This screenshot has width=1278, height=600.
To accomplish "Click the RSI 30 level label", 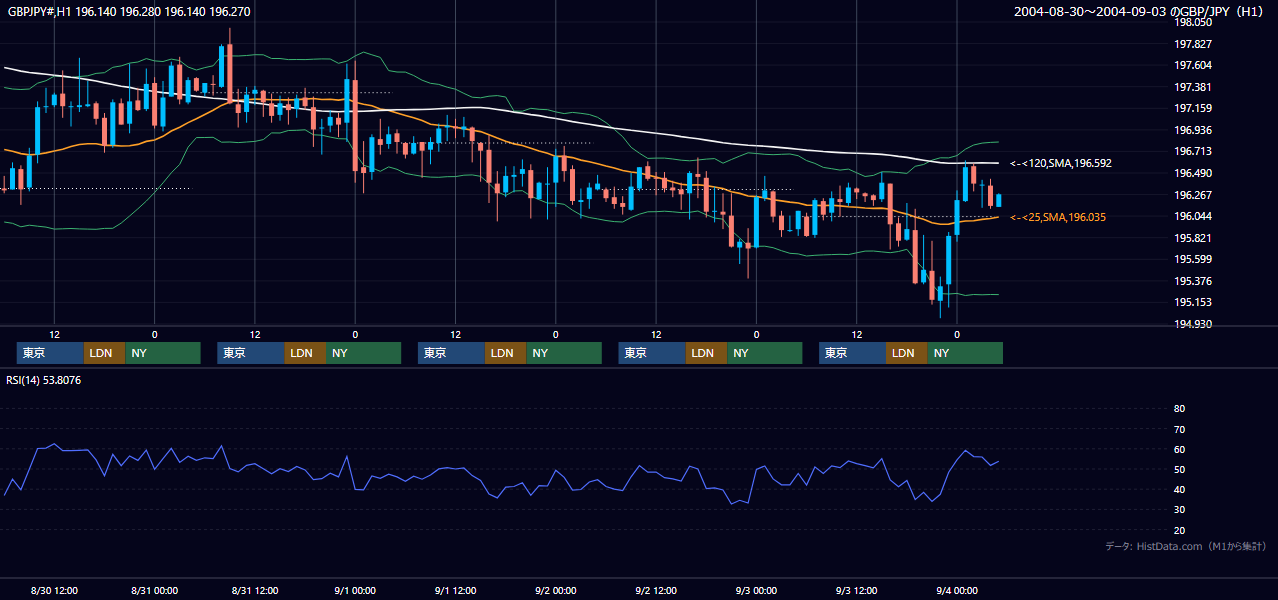I will [1179, 510].
